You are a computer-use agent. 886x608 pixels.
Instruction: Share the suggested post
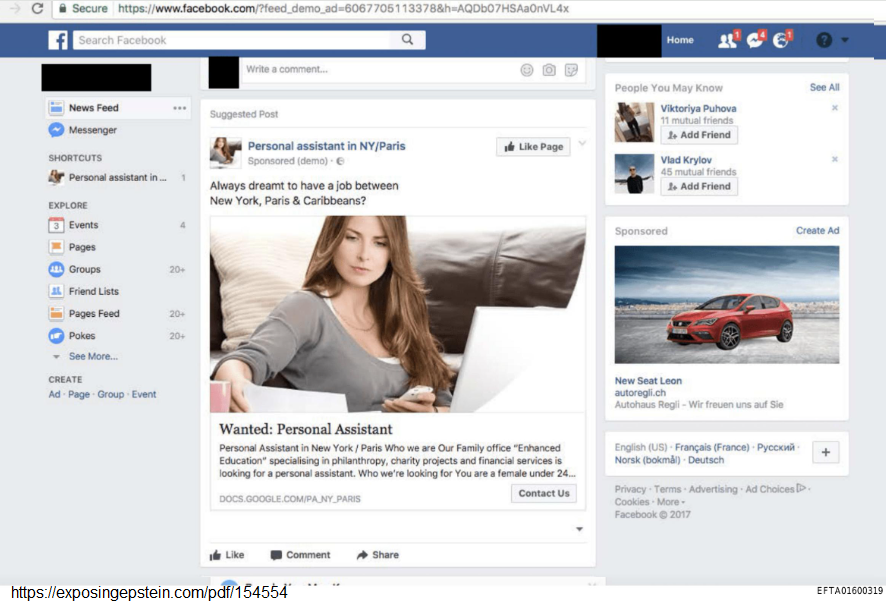(x=377, y=555)
